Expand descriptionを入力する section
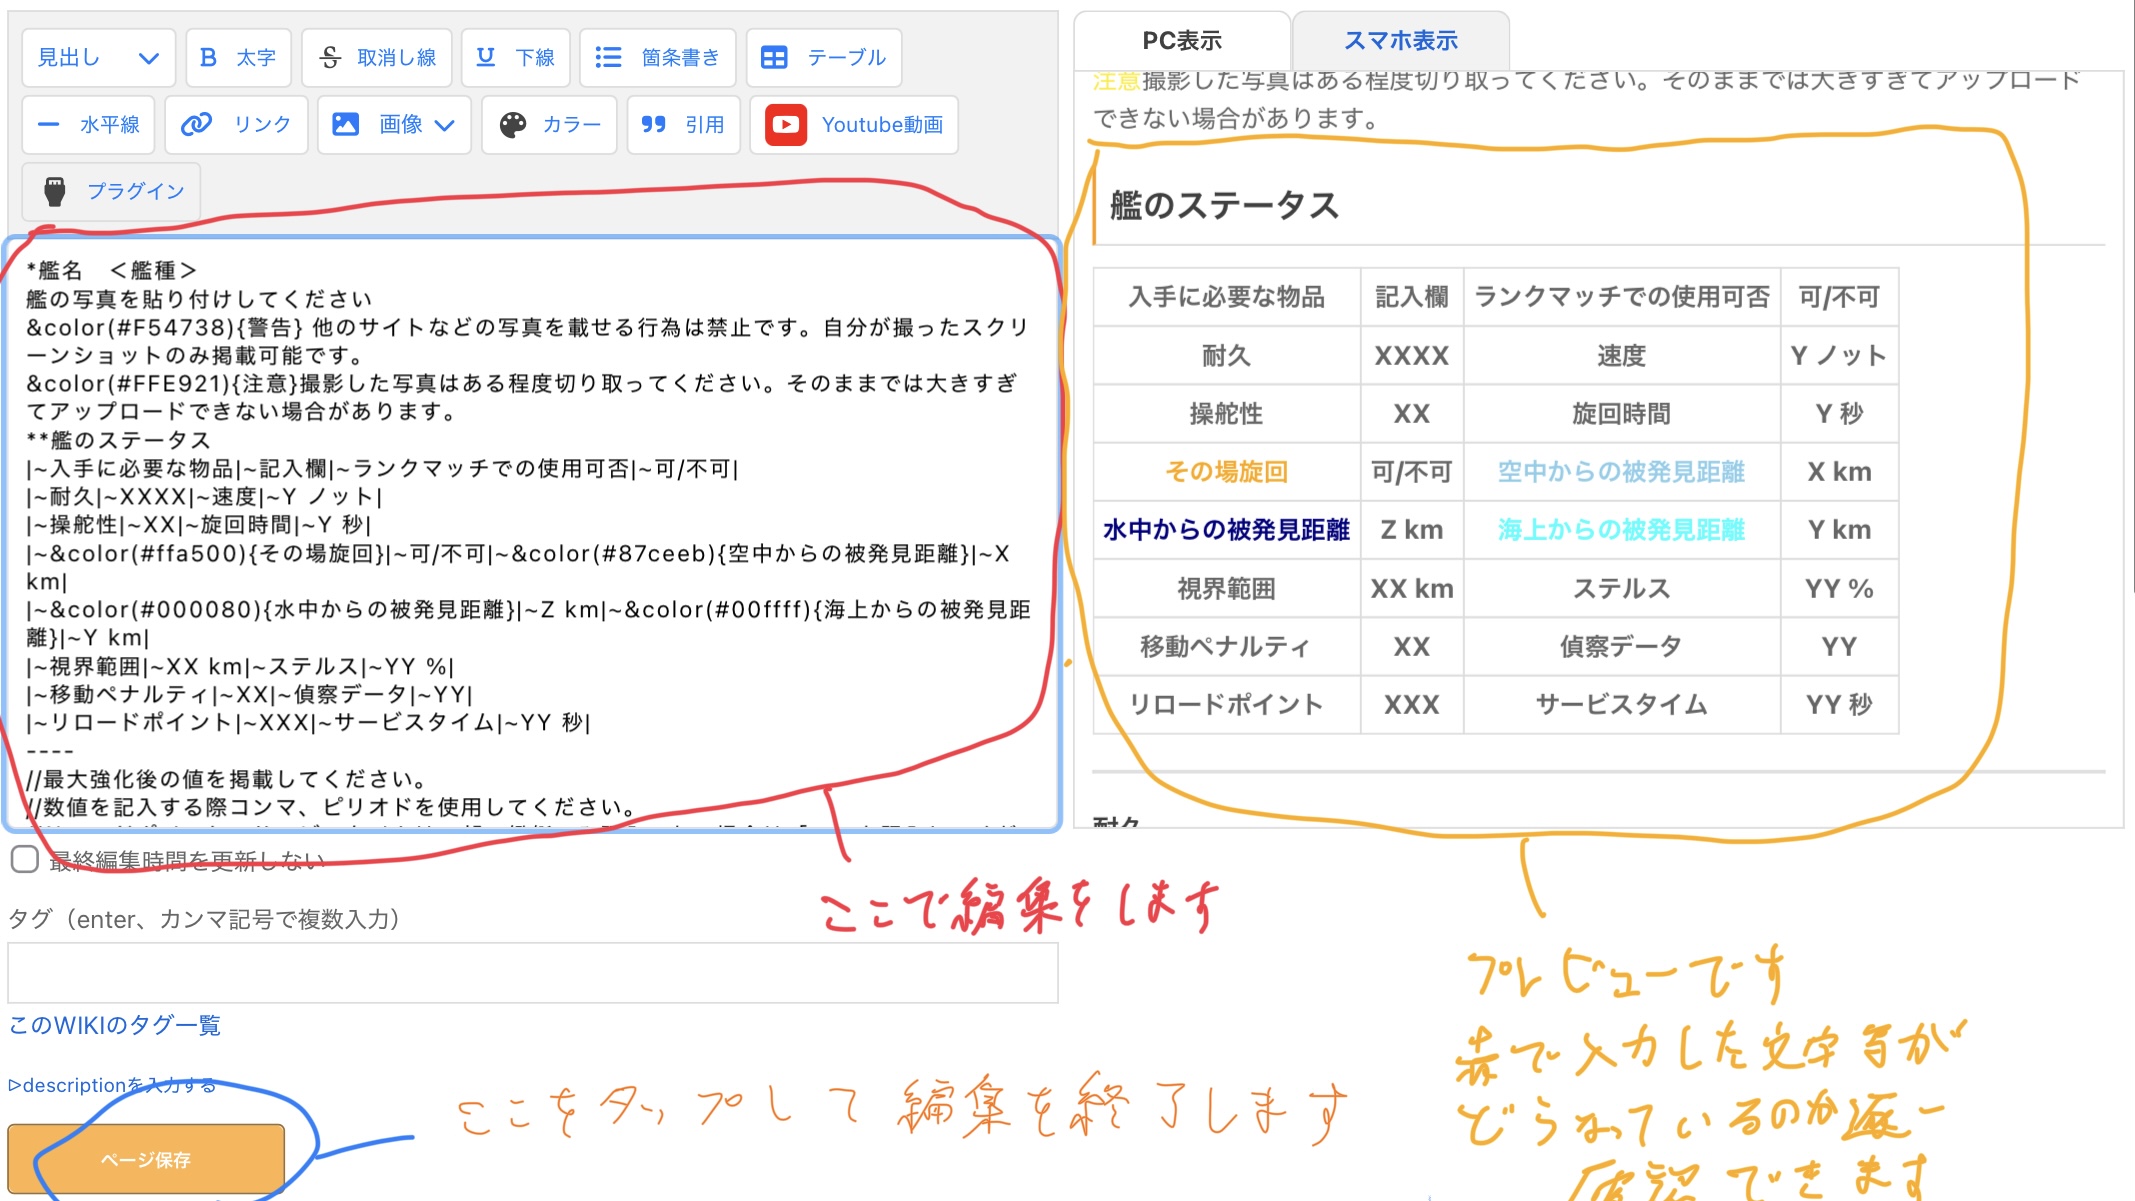This screenshot has height=1201, width=2135. pos(112,1085)
